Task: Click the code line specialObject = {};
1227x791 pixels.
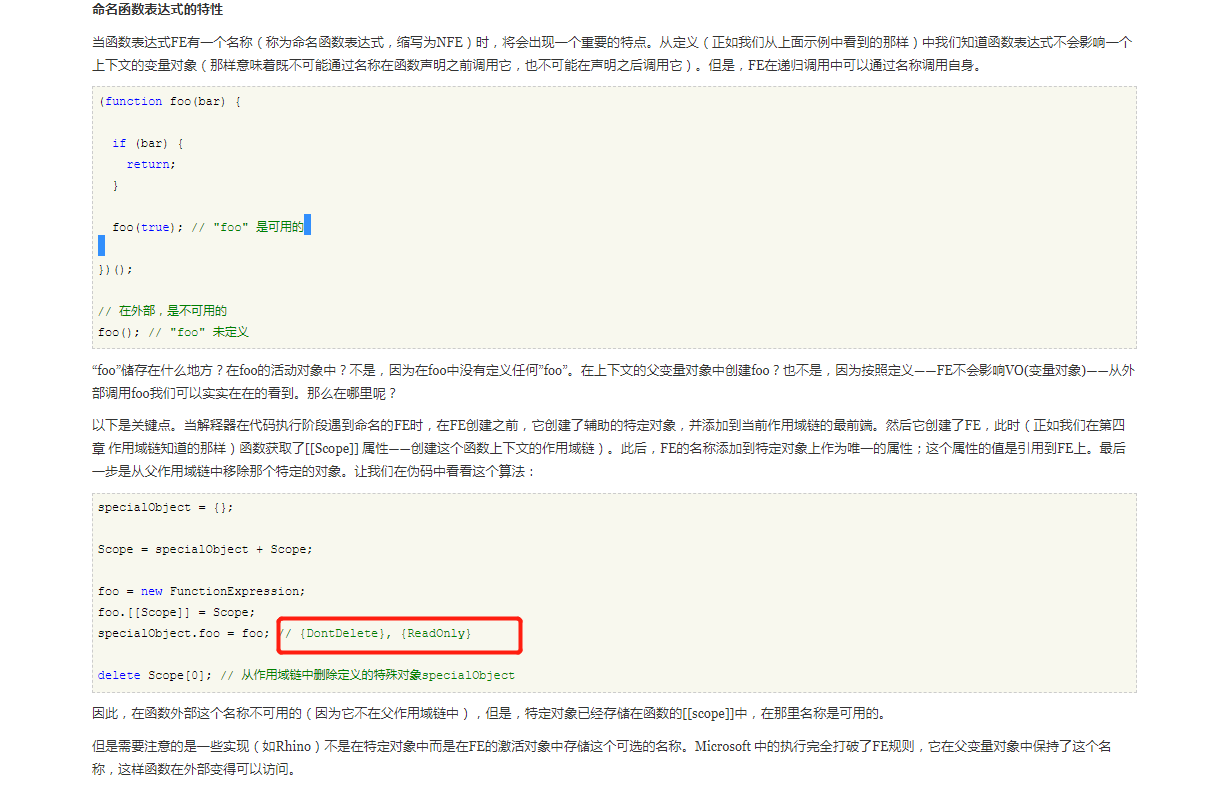Action: [166, 507]
